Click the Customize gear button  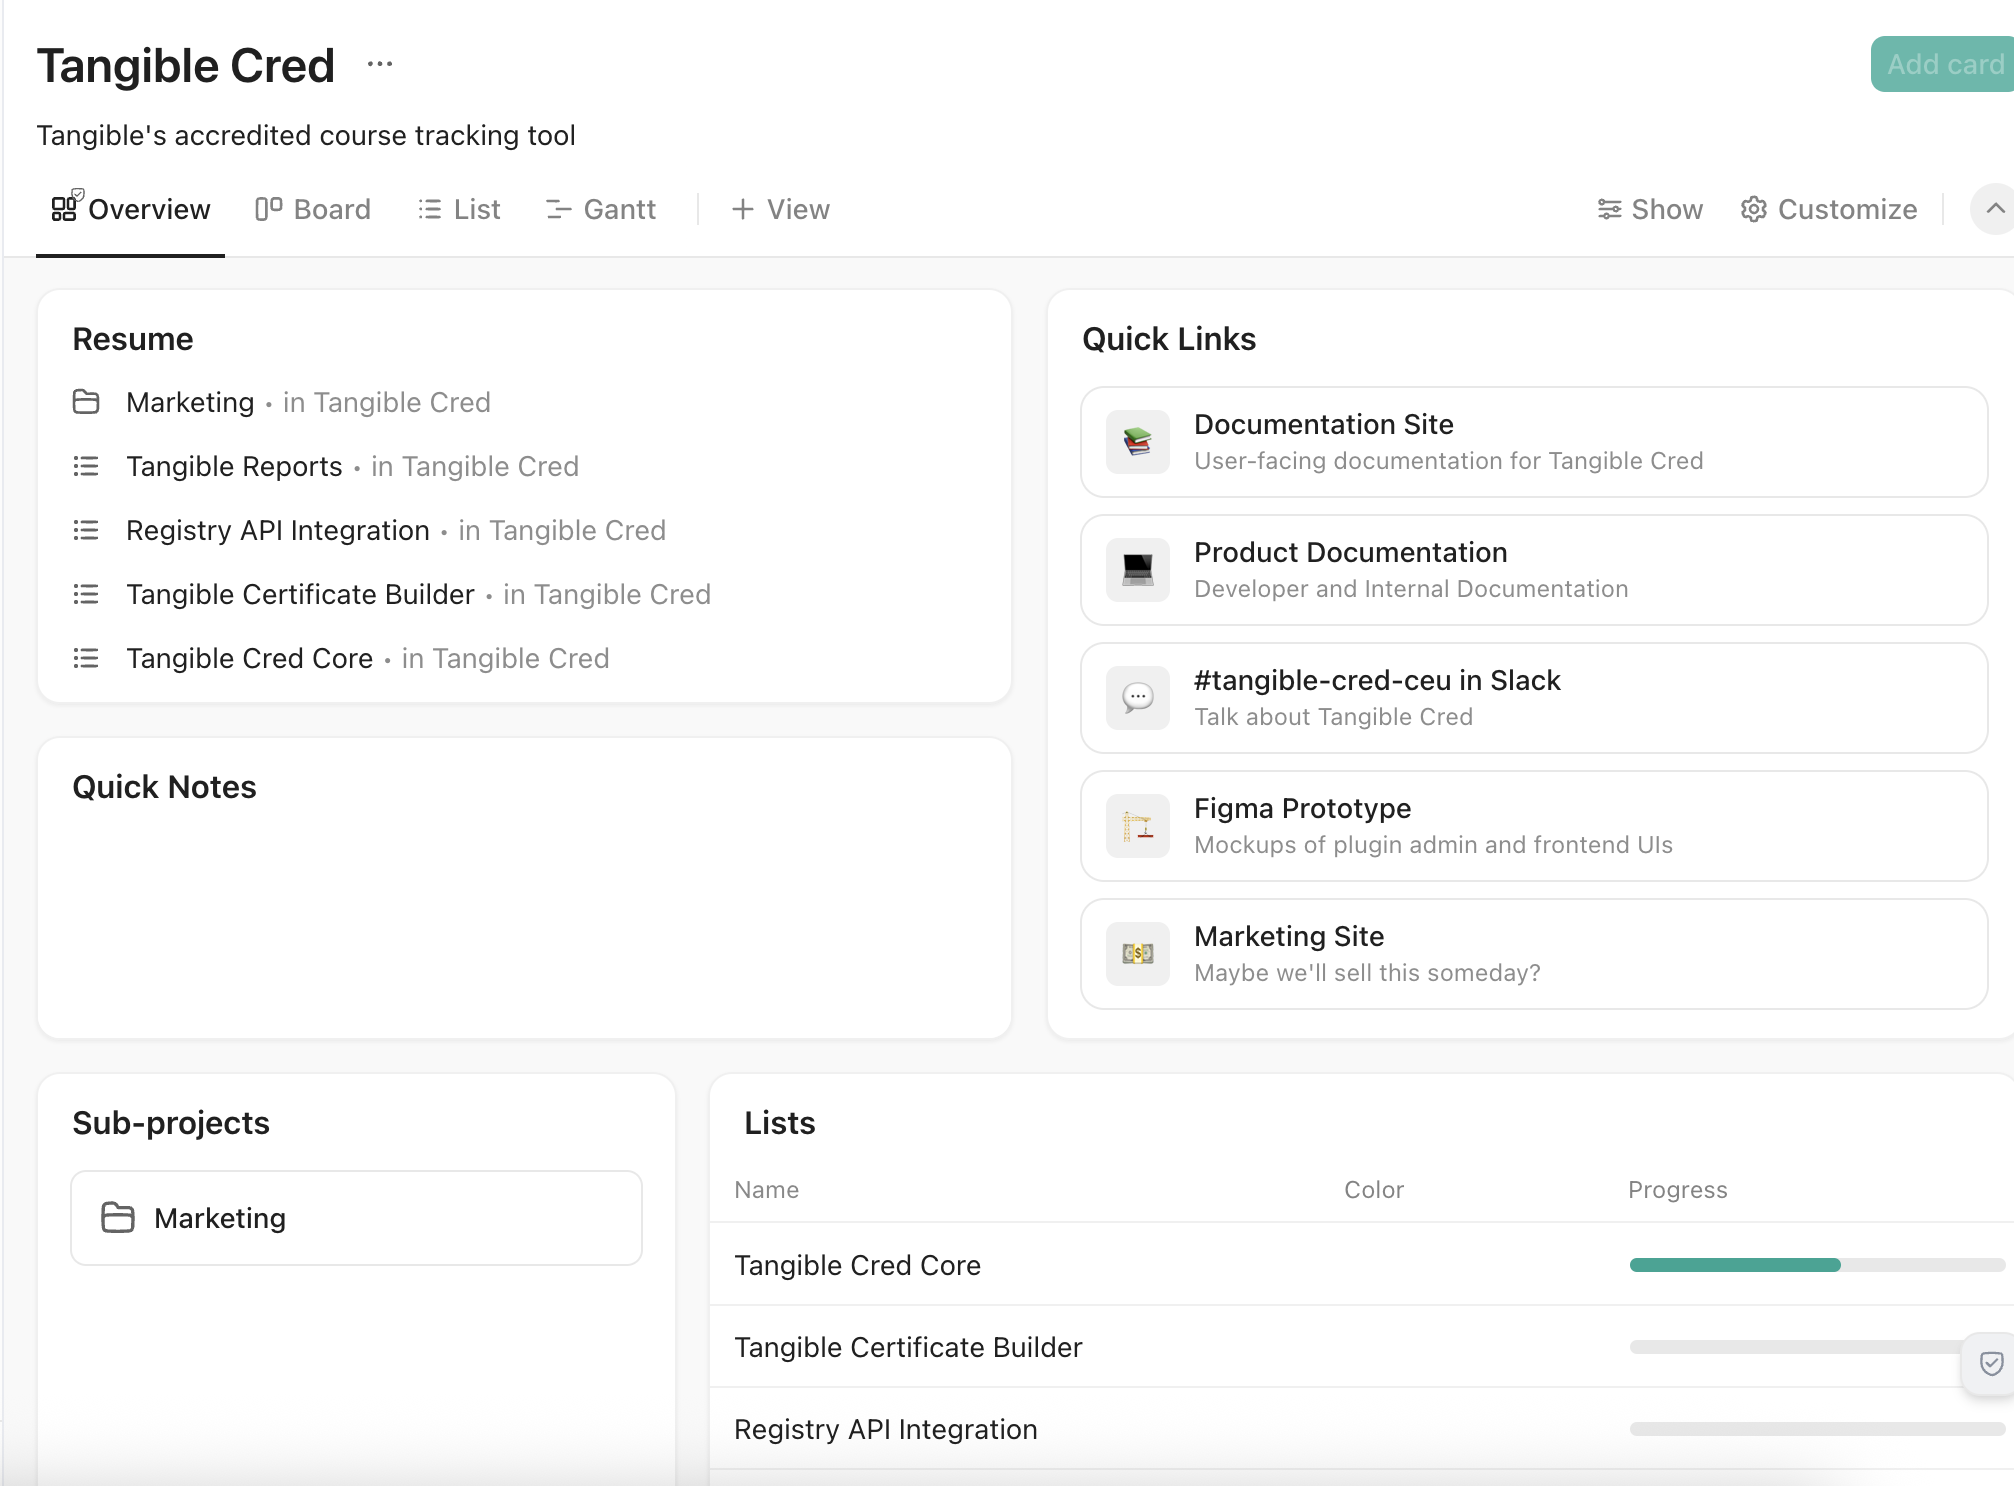(1829, 209)
